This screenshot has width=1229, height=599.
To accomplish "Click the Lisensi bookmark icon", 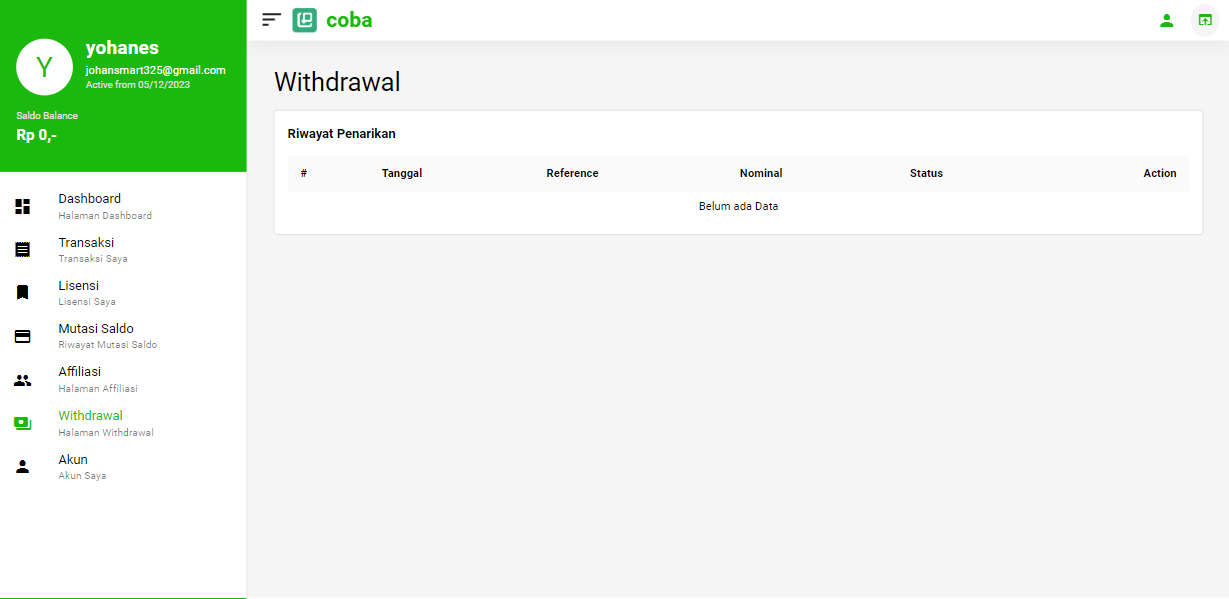I will [x=23, y=293].
